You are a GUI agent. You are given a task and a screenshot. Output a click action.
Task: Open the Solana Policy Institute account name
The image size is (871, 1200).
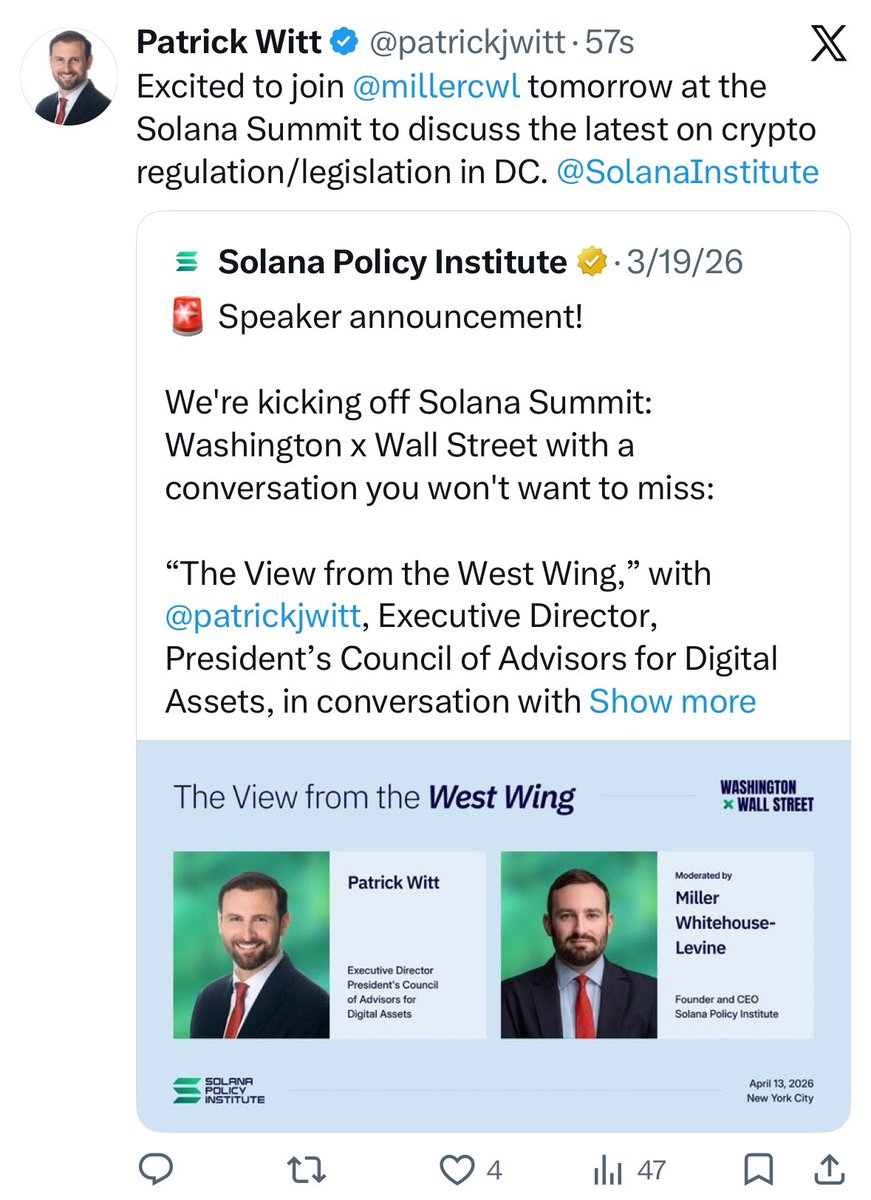coord(392,262)
